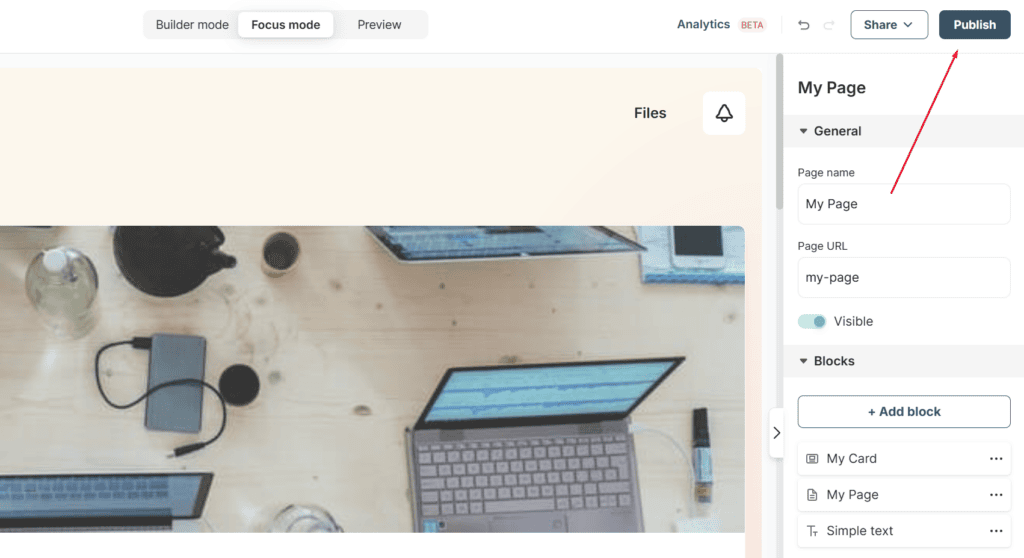This screenshot has width=1024, height=558.
Task: Open options menu for Simple text block
Action: tap(995, 531)
